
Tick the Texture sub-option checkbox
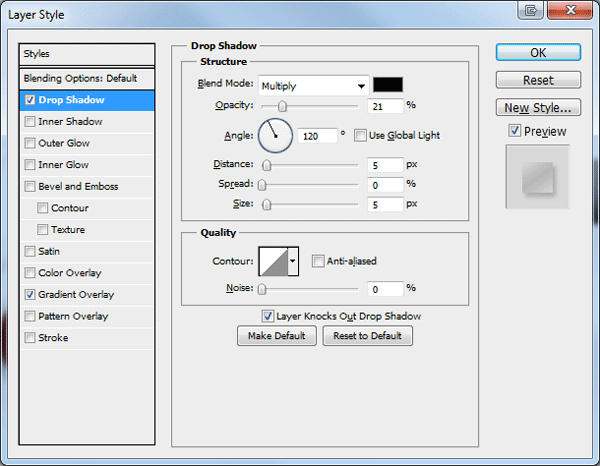point(42,230)
